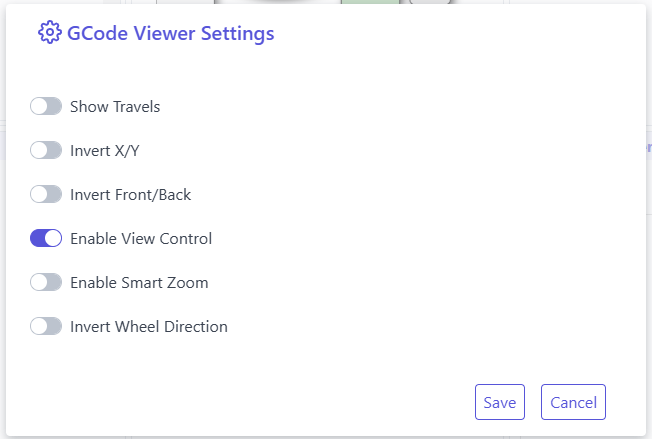Click blank header space right of the dialog title
This screenshot has height=439, width=652.
click(450, 33)
